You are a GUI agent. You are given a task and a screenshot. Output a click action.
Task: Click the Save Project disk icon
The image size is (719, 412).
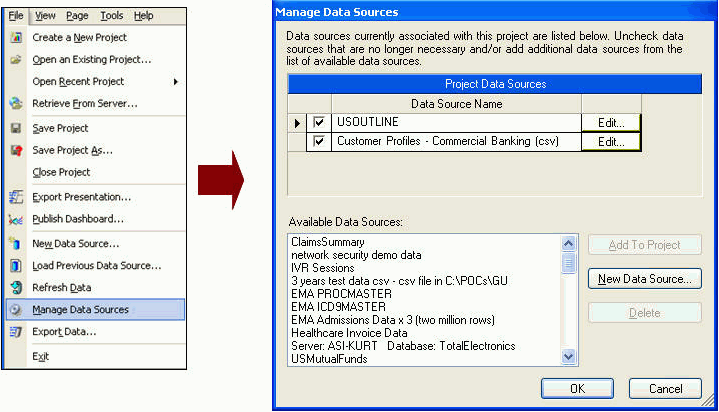pos(15,129)
